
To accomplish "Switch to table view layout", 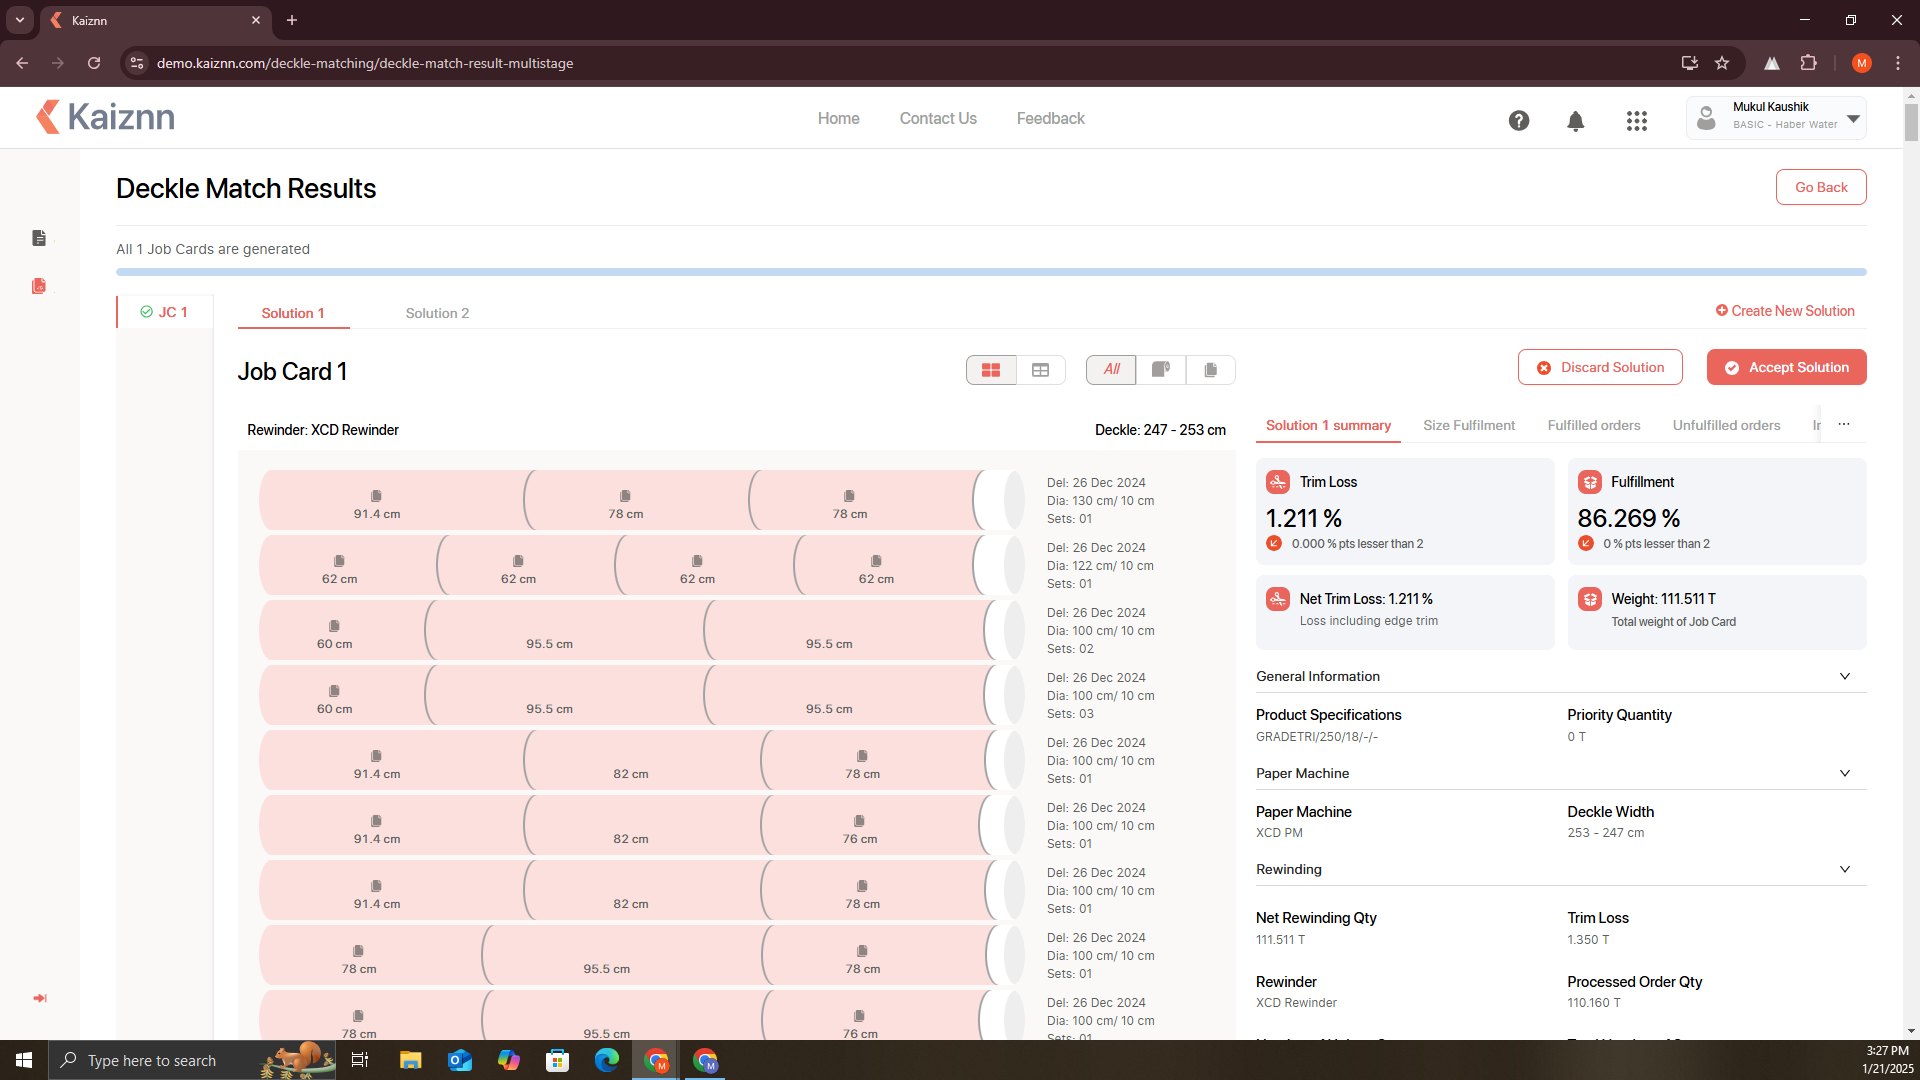I will (1040, 370).
